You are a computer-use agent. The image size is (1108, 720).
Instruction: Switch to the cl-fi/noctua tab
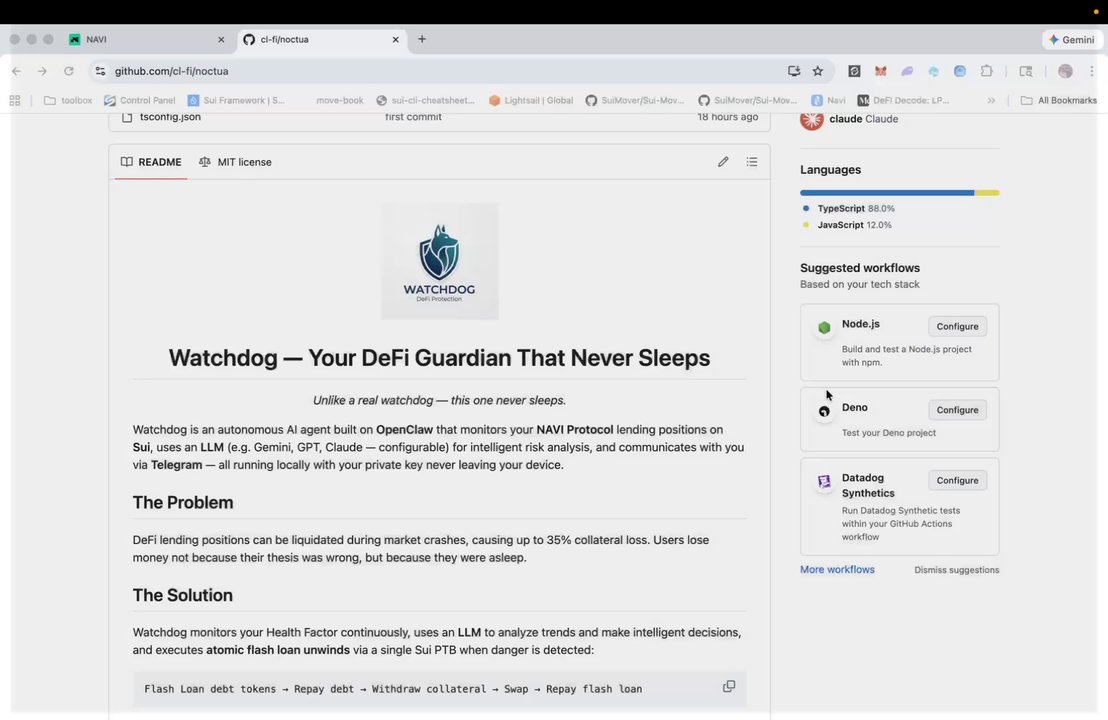click(322, 40)
